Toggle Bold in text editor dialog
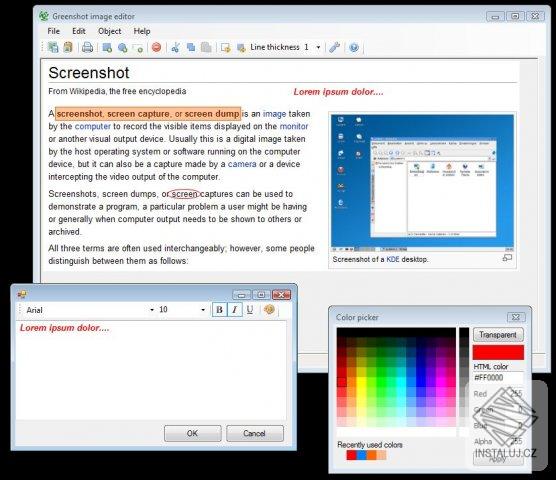Screen dimensions: 556x480 tap(219, 310)
